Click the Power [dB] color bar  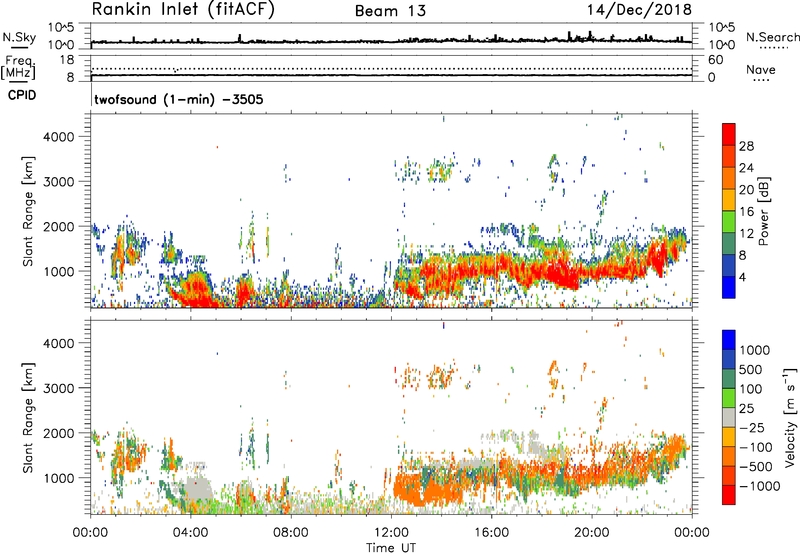[729, 210]
